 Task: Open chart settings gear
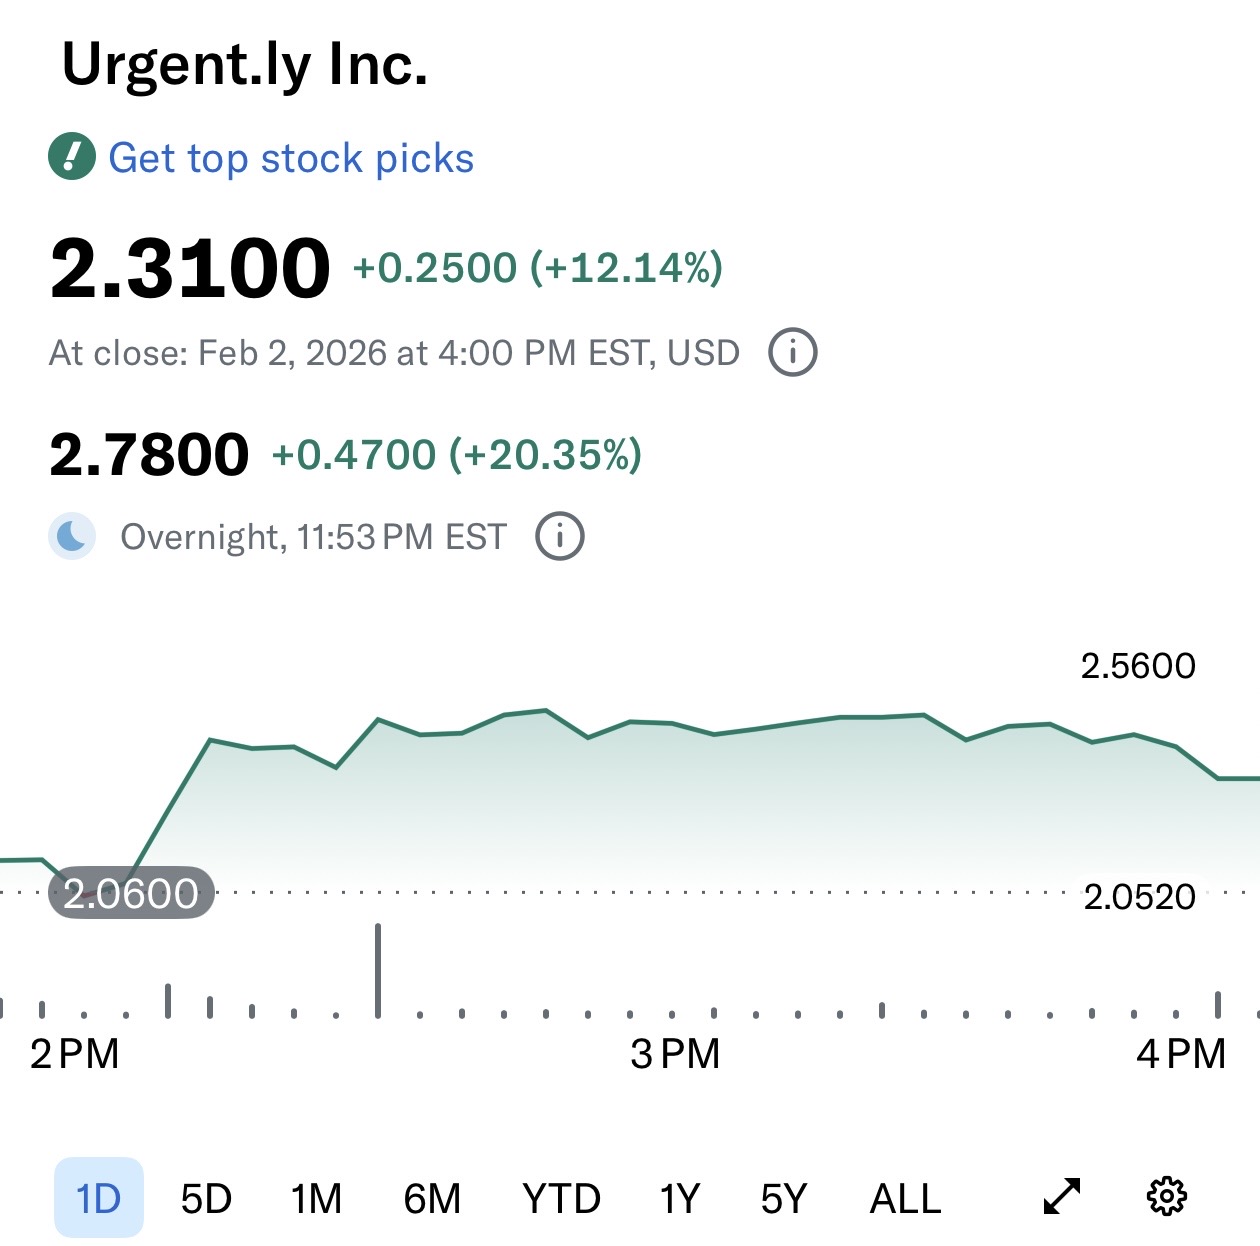pyautogui.click(x=1166, y=1196)
